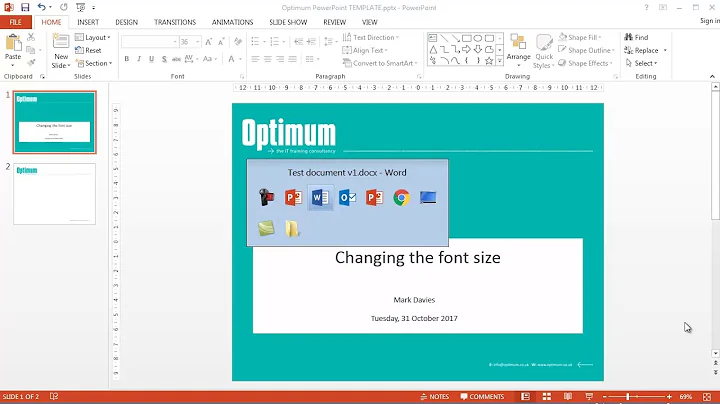Start Slide Show from status bar
Image resolution: width=720 pixels, height=404 pixels.
(589, 397)
